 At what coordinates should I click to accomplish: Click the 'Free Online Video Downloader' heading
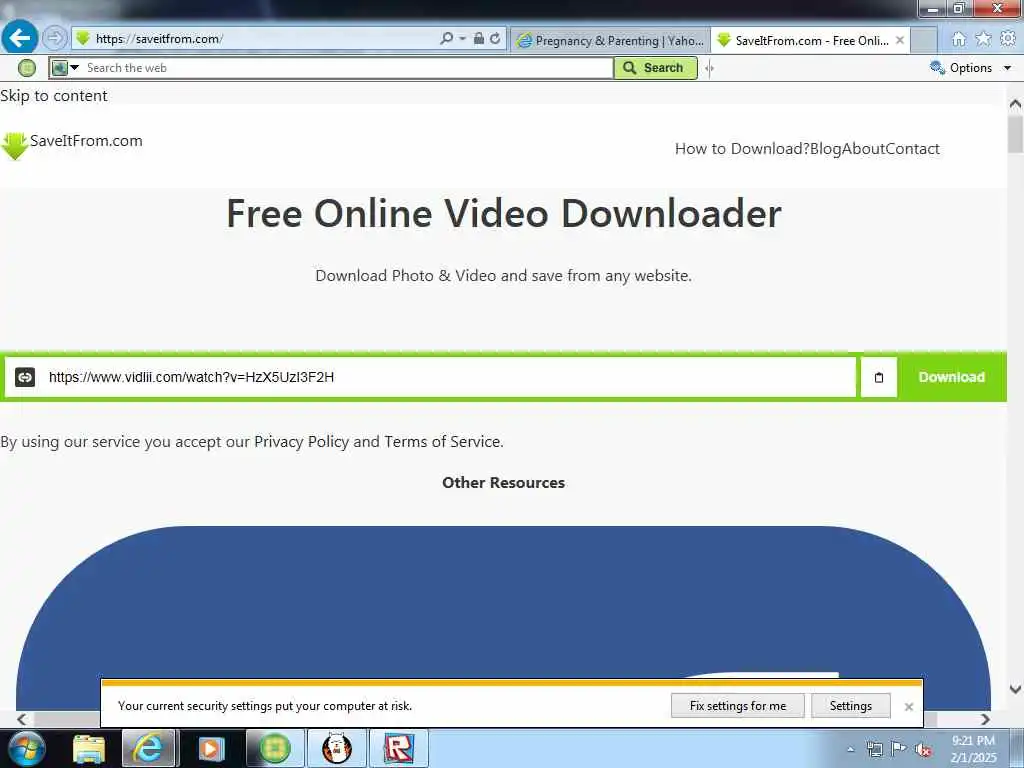(x=504, y=214)
